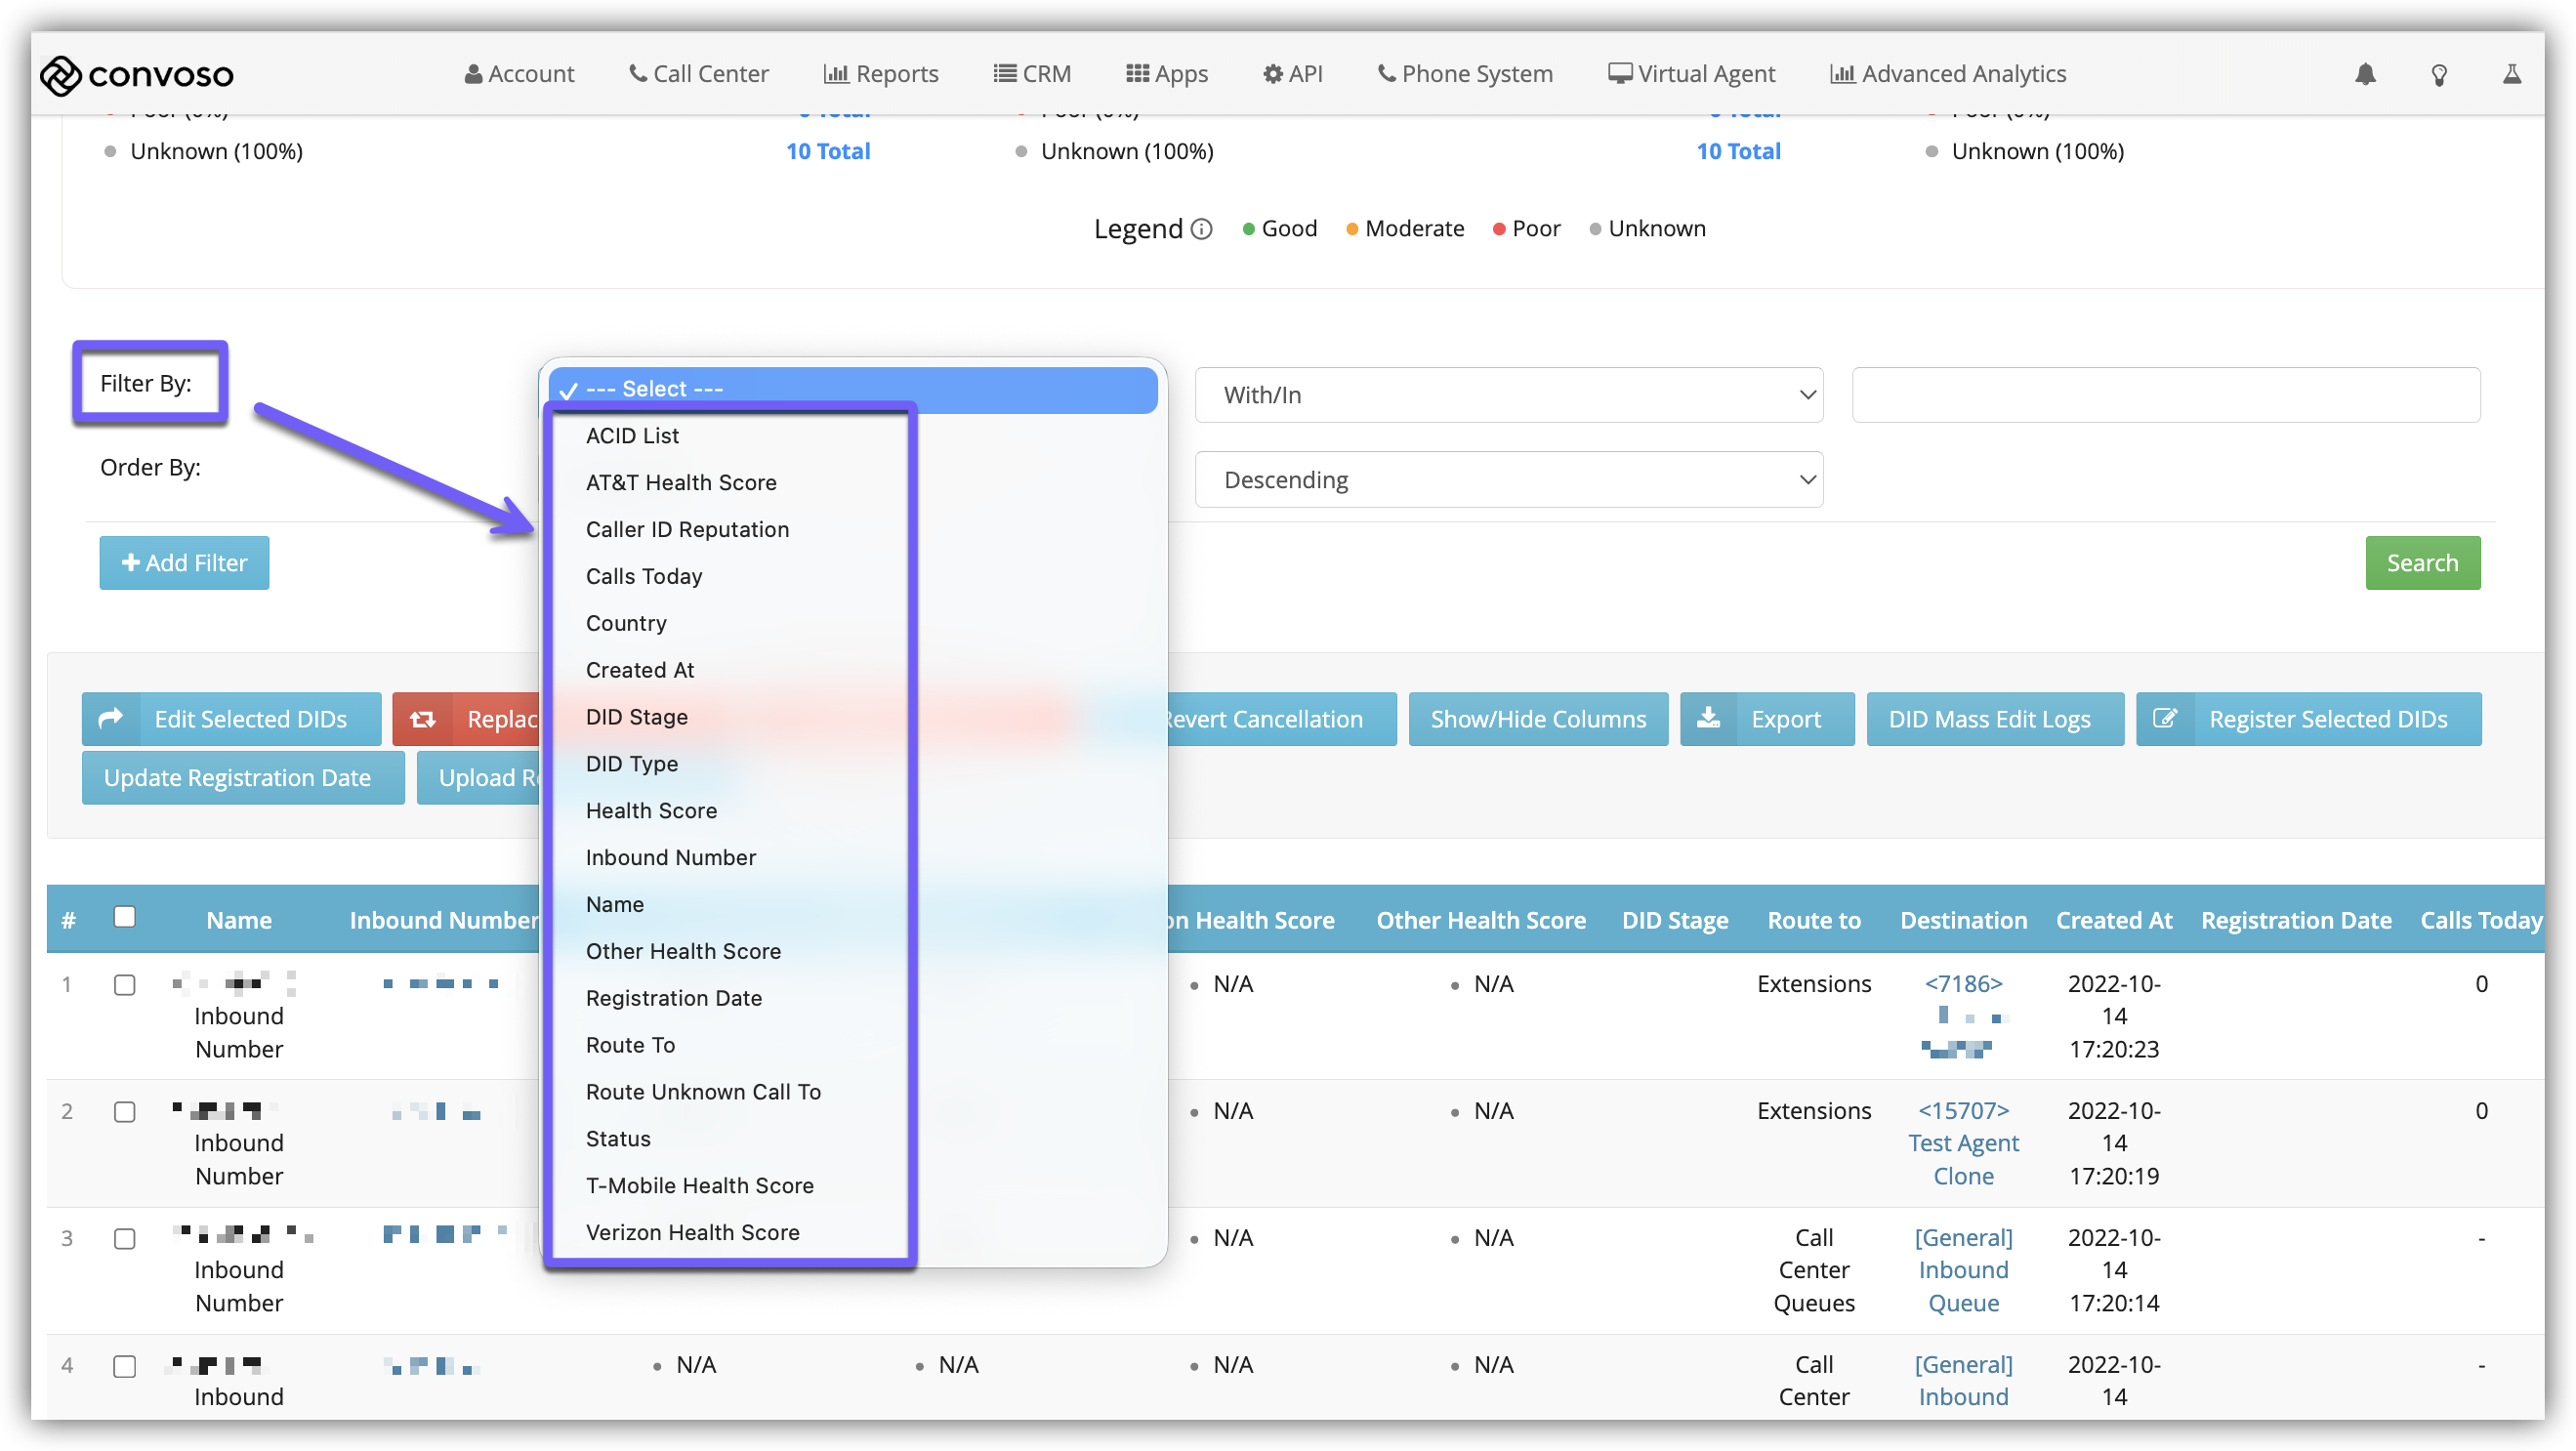Viewport: 2576px width, 1451px height.
Task: Click the notifications bell icon
Action: pos(2364,74)
